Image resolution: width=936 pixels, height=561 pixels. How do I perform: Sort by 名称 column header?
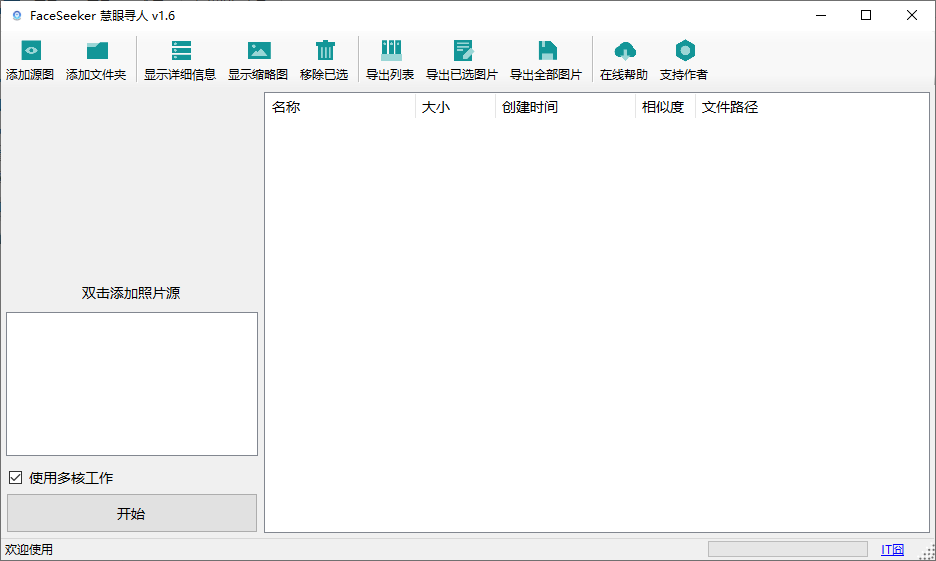click(x=339, y=107)
